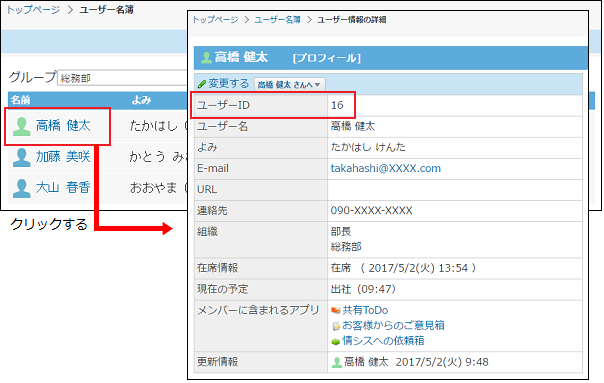Open 高橋 健太 in the user list
This screenshot has width=604, height=383.
point(63,126)
